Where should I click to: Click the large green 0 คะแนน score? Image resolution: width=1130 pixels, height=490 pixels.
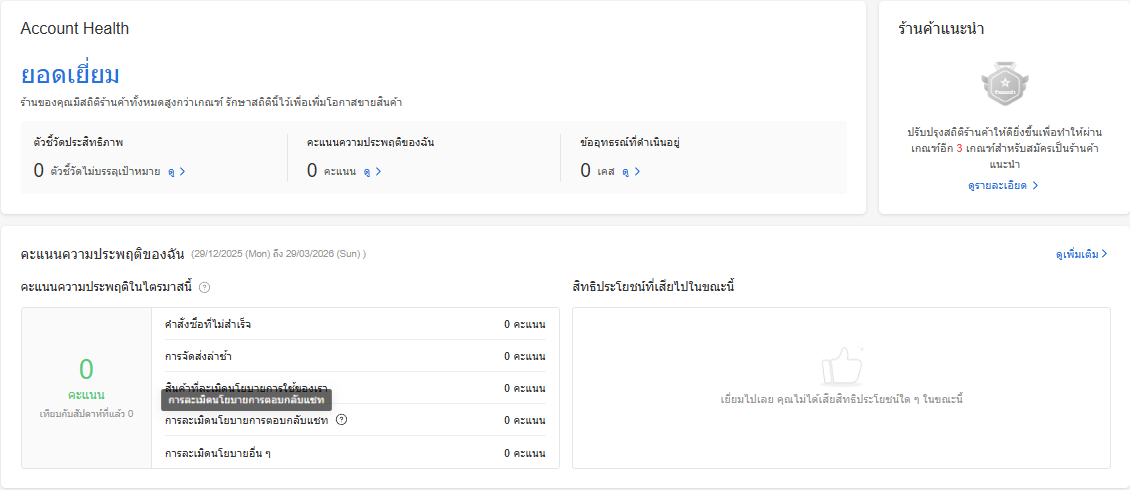86,371
